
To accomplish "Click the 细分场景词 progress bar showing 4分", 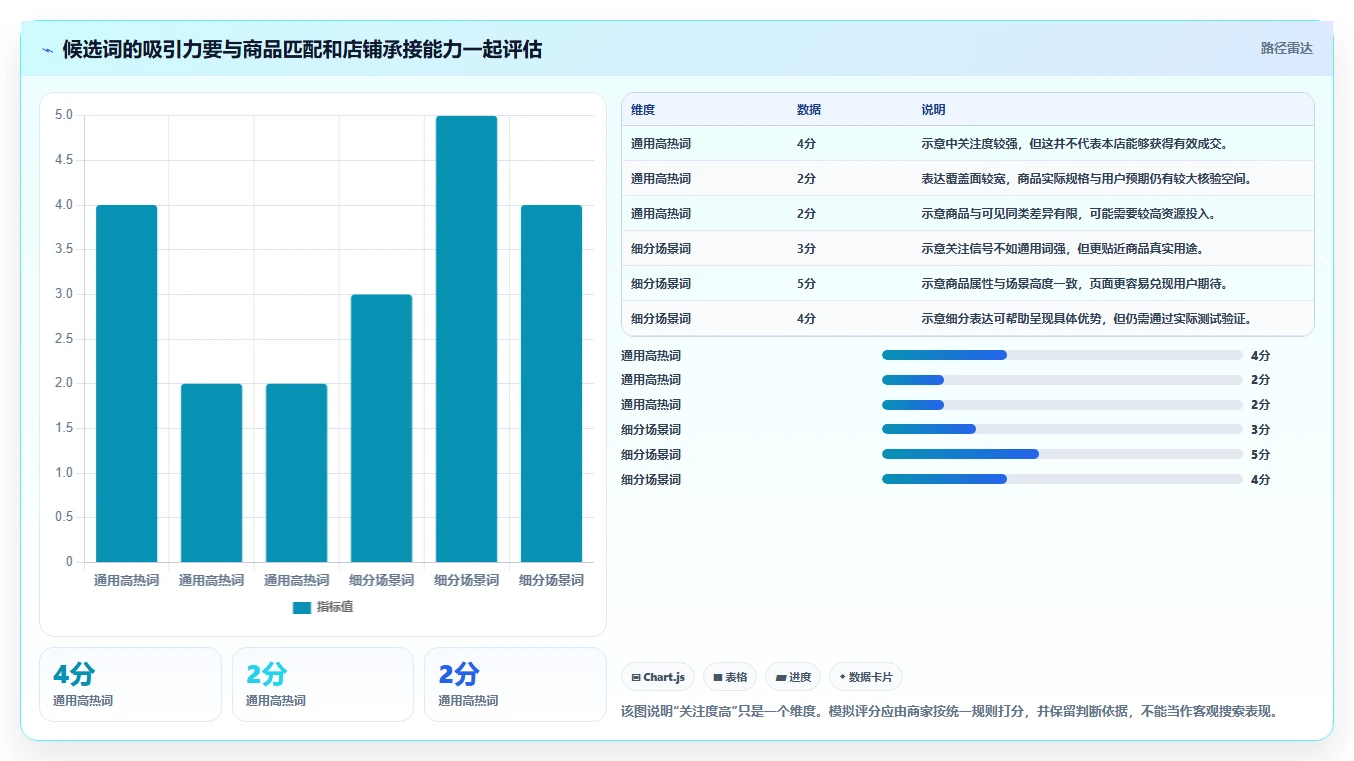I will [1062, 479].
